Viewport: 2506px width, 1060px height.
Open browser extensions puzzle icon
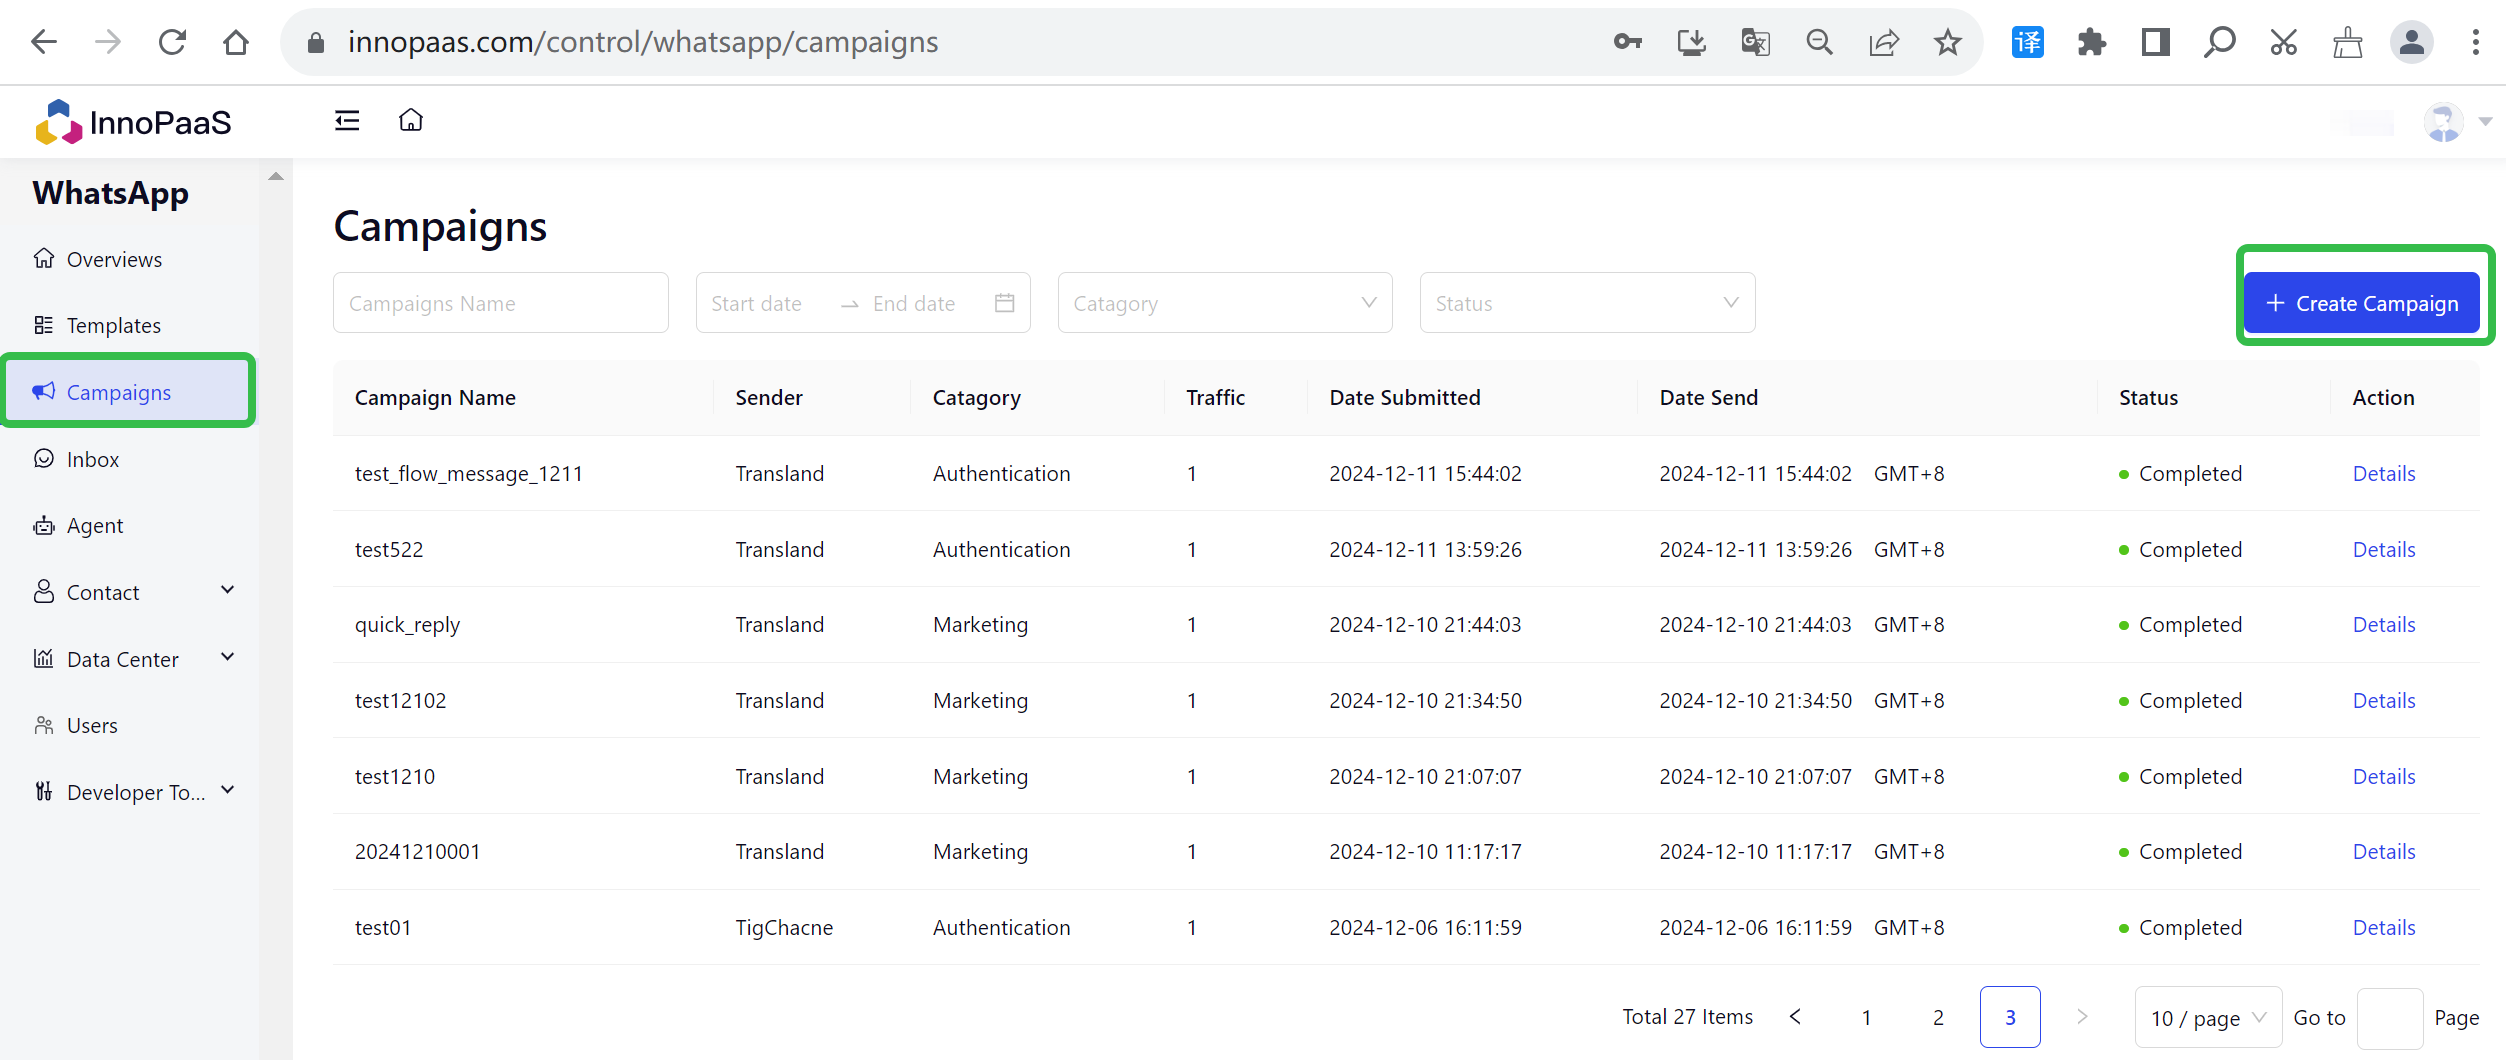pyautogui.click(x=2091, y=42)
